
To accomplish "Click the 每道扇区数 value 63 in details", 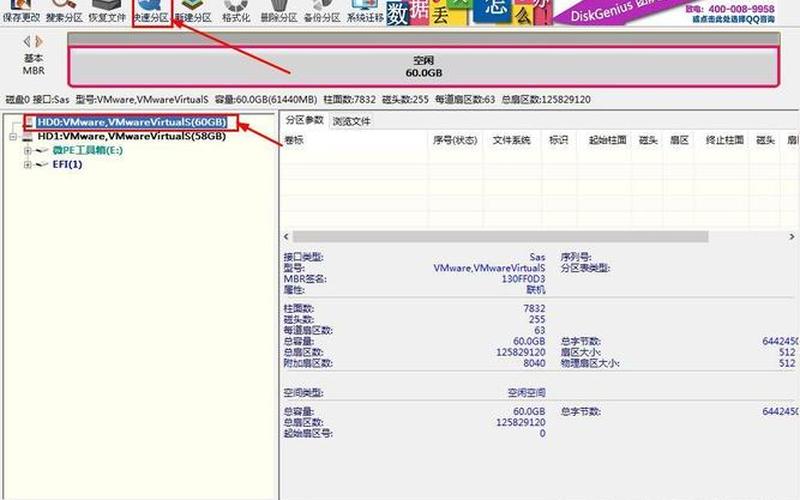I will pyautogui.click(x=540, y=330).
